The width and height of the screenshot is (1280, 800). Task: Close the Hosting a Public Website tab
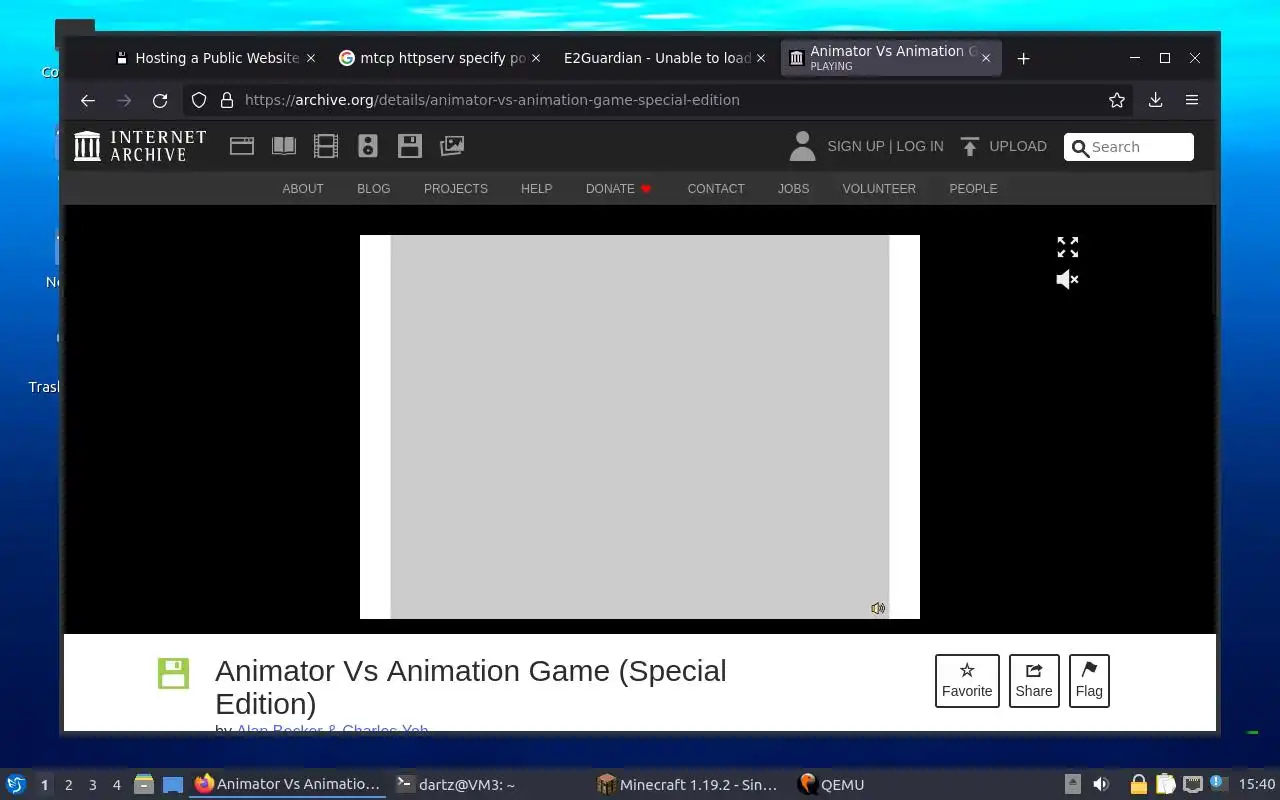(x=311, y=58)
